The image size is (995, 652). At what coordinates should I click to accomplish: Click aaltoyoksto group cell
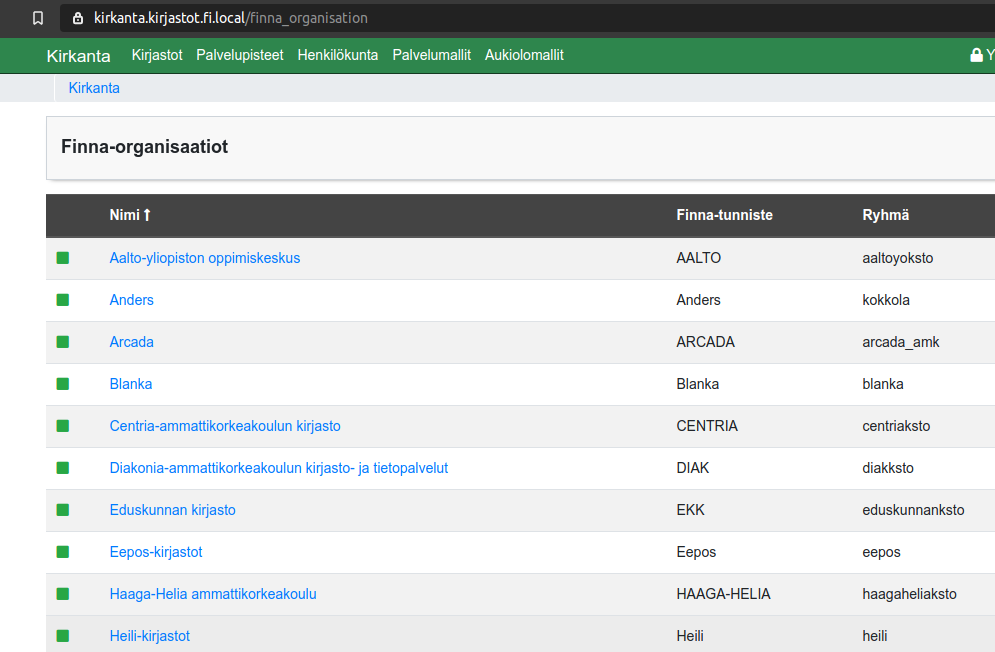(897, 258)
